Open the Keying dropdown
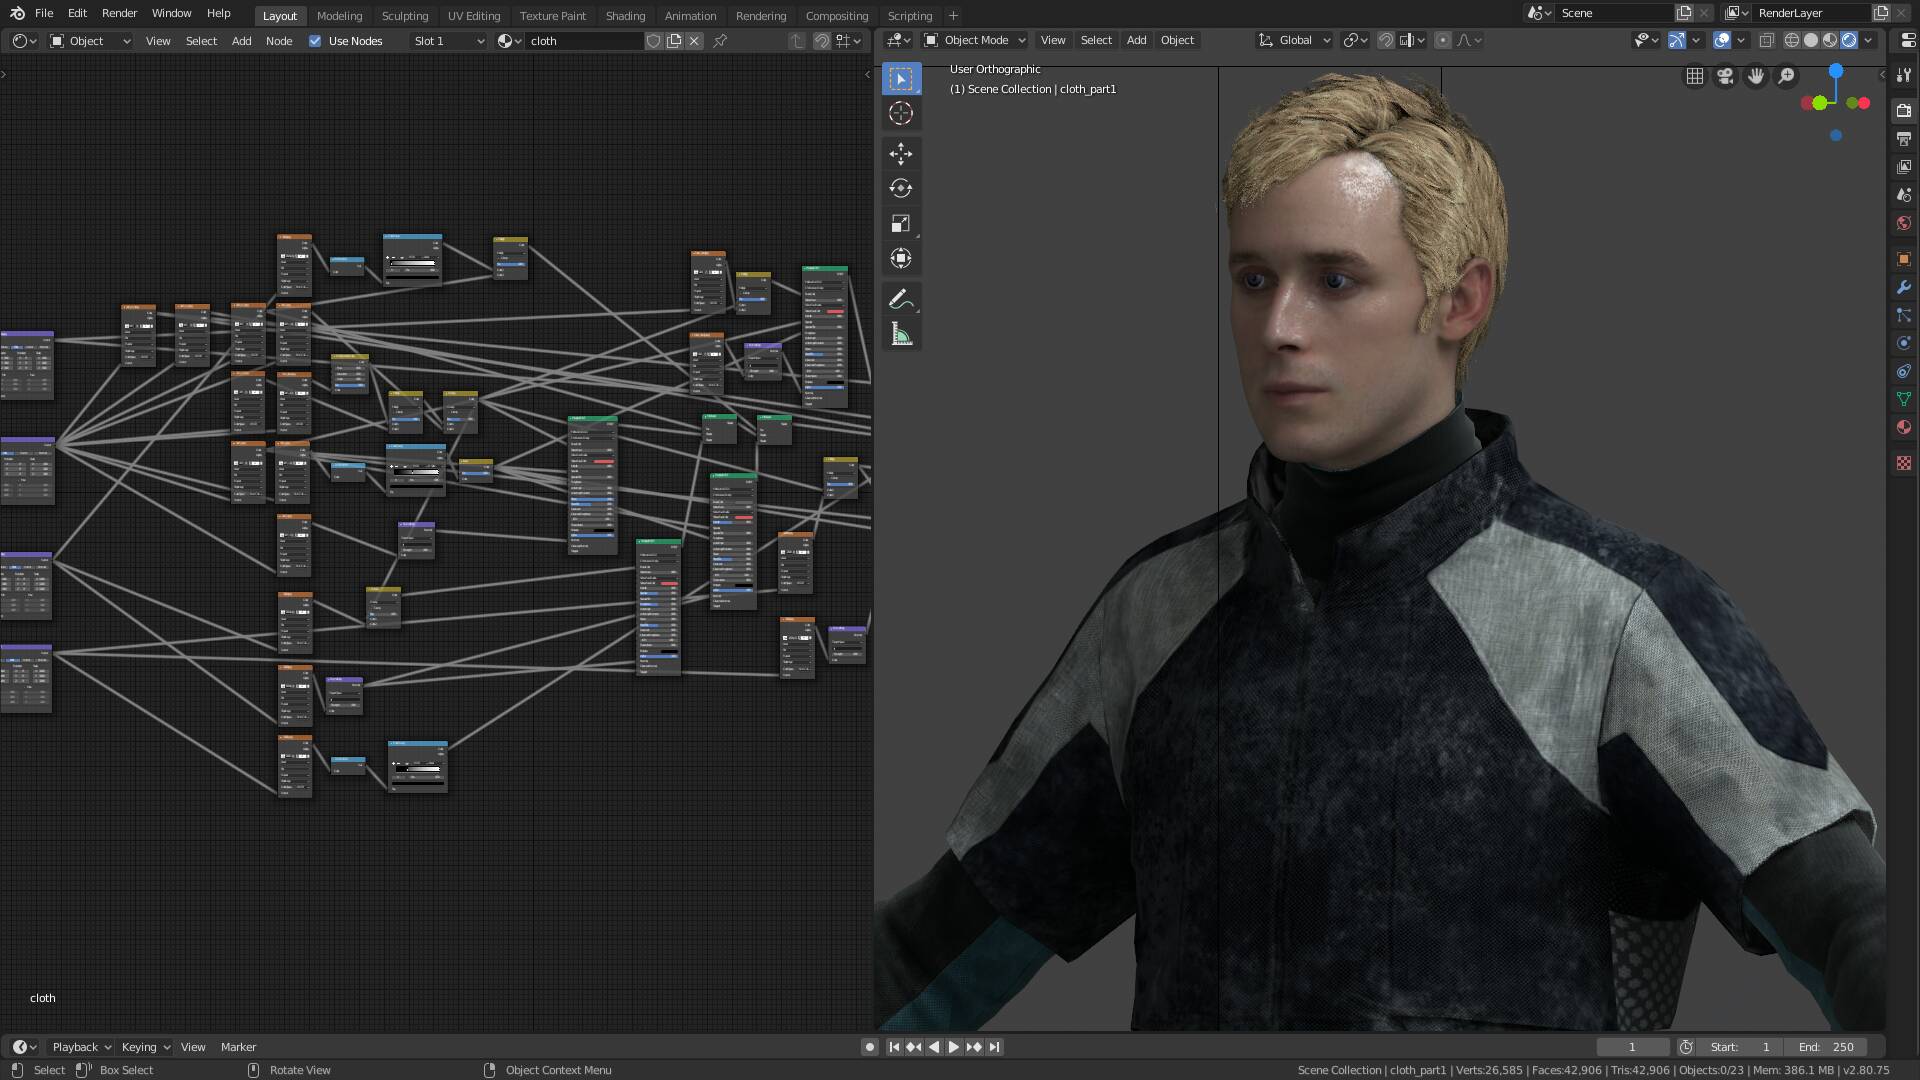This screenshot has height=1080, width=1920. pos(145,1047)
